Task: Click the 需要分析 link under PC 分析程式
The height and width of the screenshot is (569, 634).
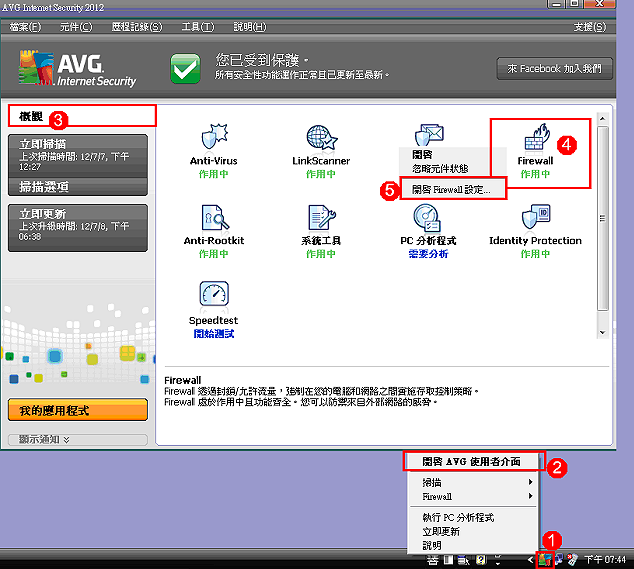Action: tap(428, 254)
